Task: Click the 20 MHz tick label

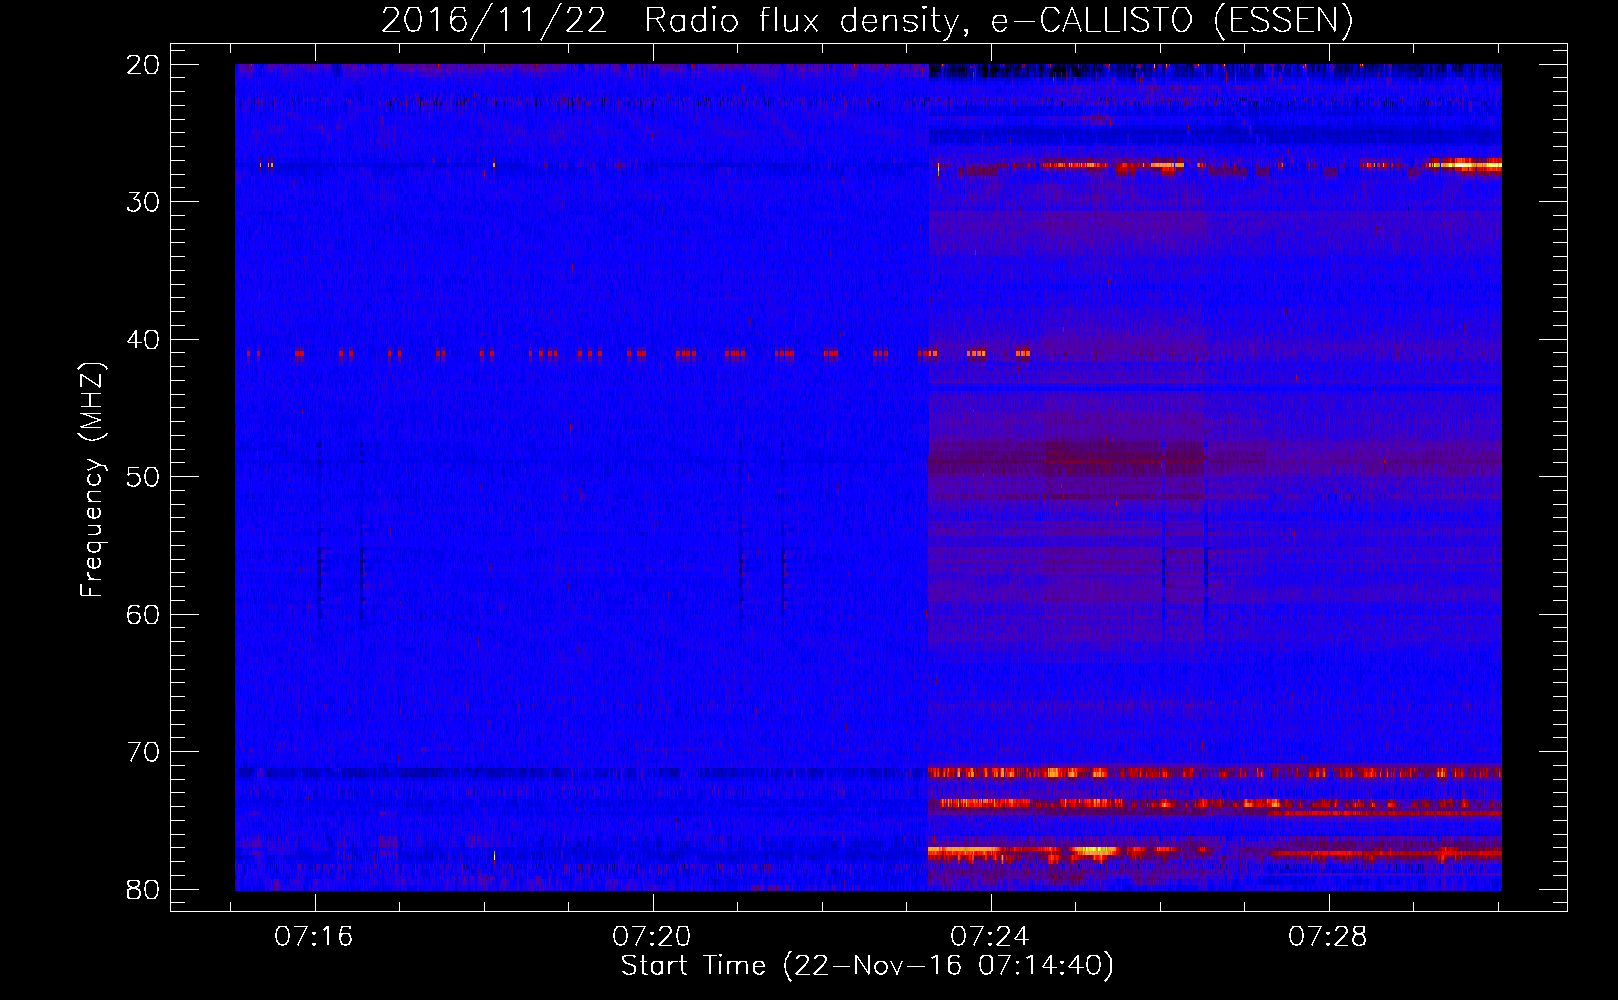Action: [x=144, y=65]
